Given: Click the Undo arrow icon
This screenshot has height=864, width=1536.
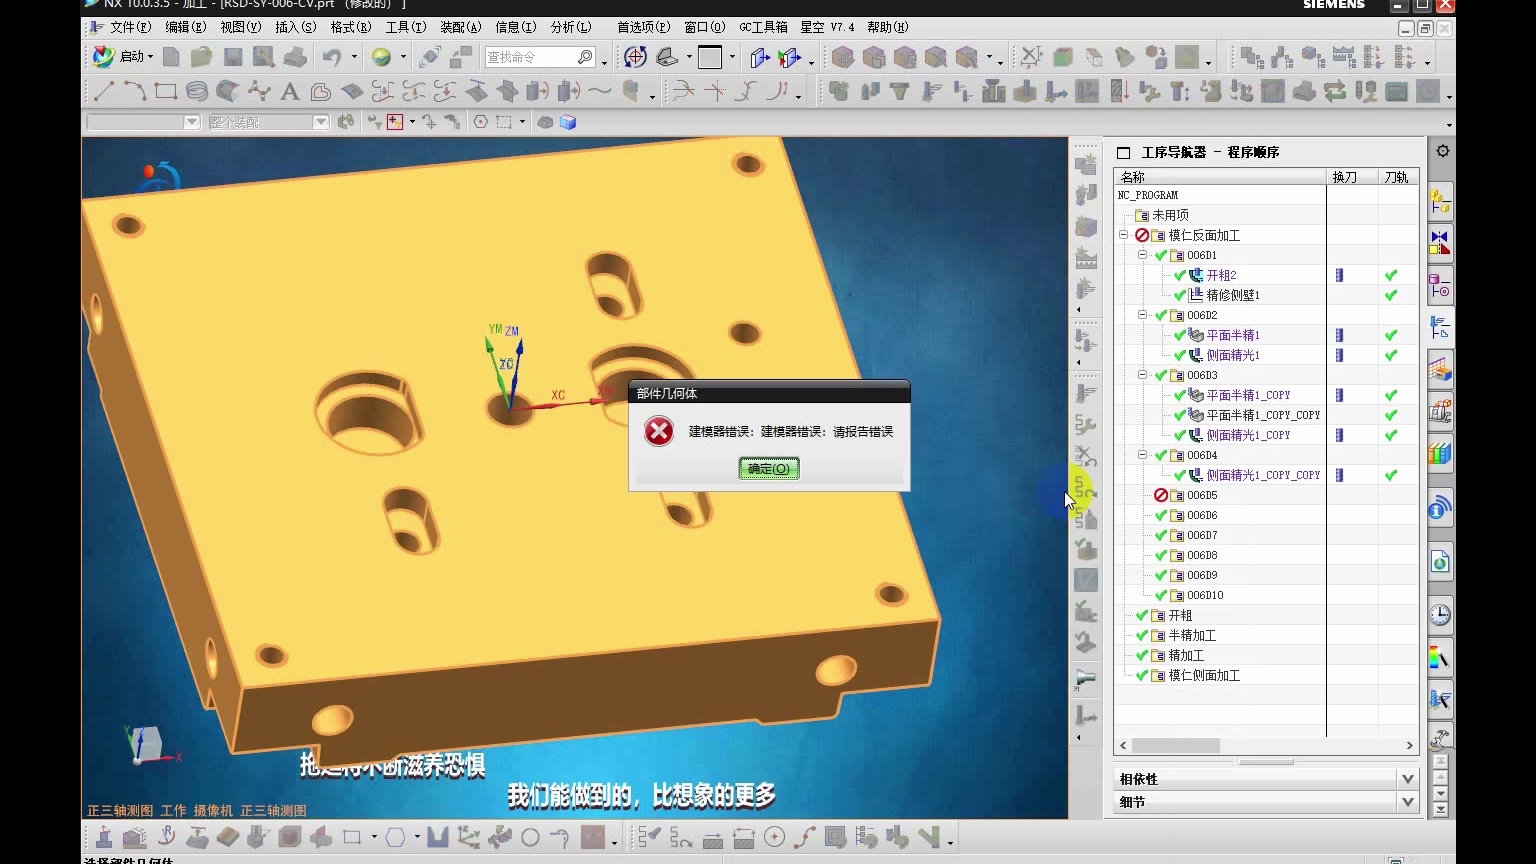Looking at the screenshot, I should pos(332,57).
